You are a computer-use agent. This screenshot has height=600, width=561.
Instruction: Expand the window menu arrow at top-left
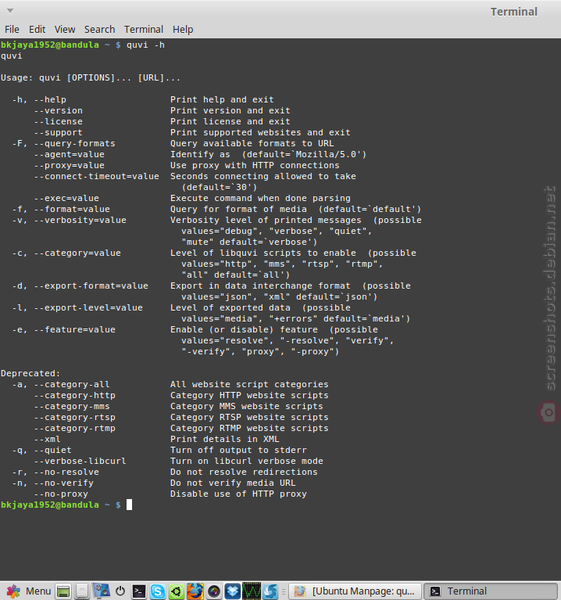[10, 11]
